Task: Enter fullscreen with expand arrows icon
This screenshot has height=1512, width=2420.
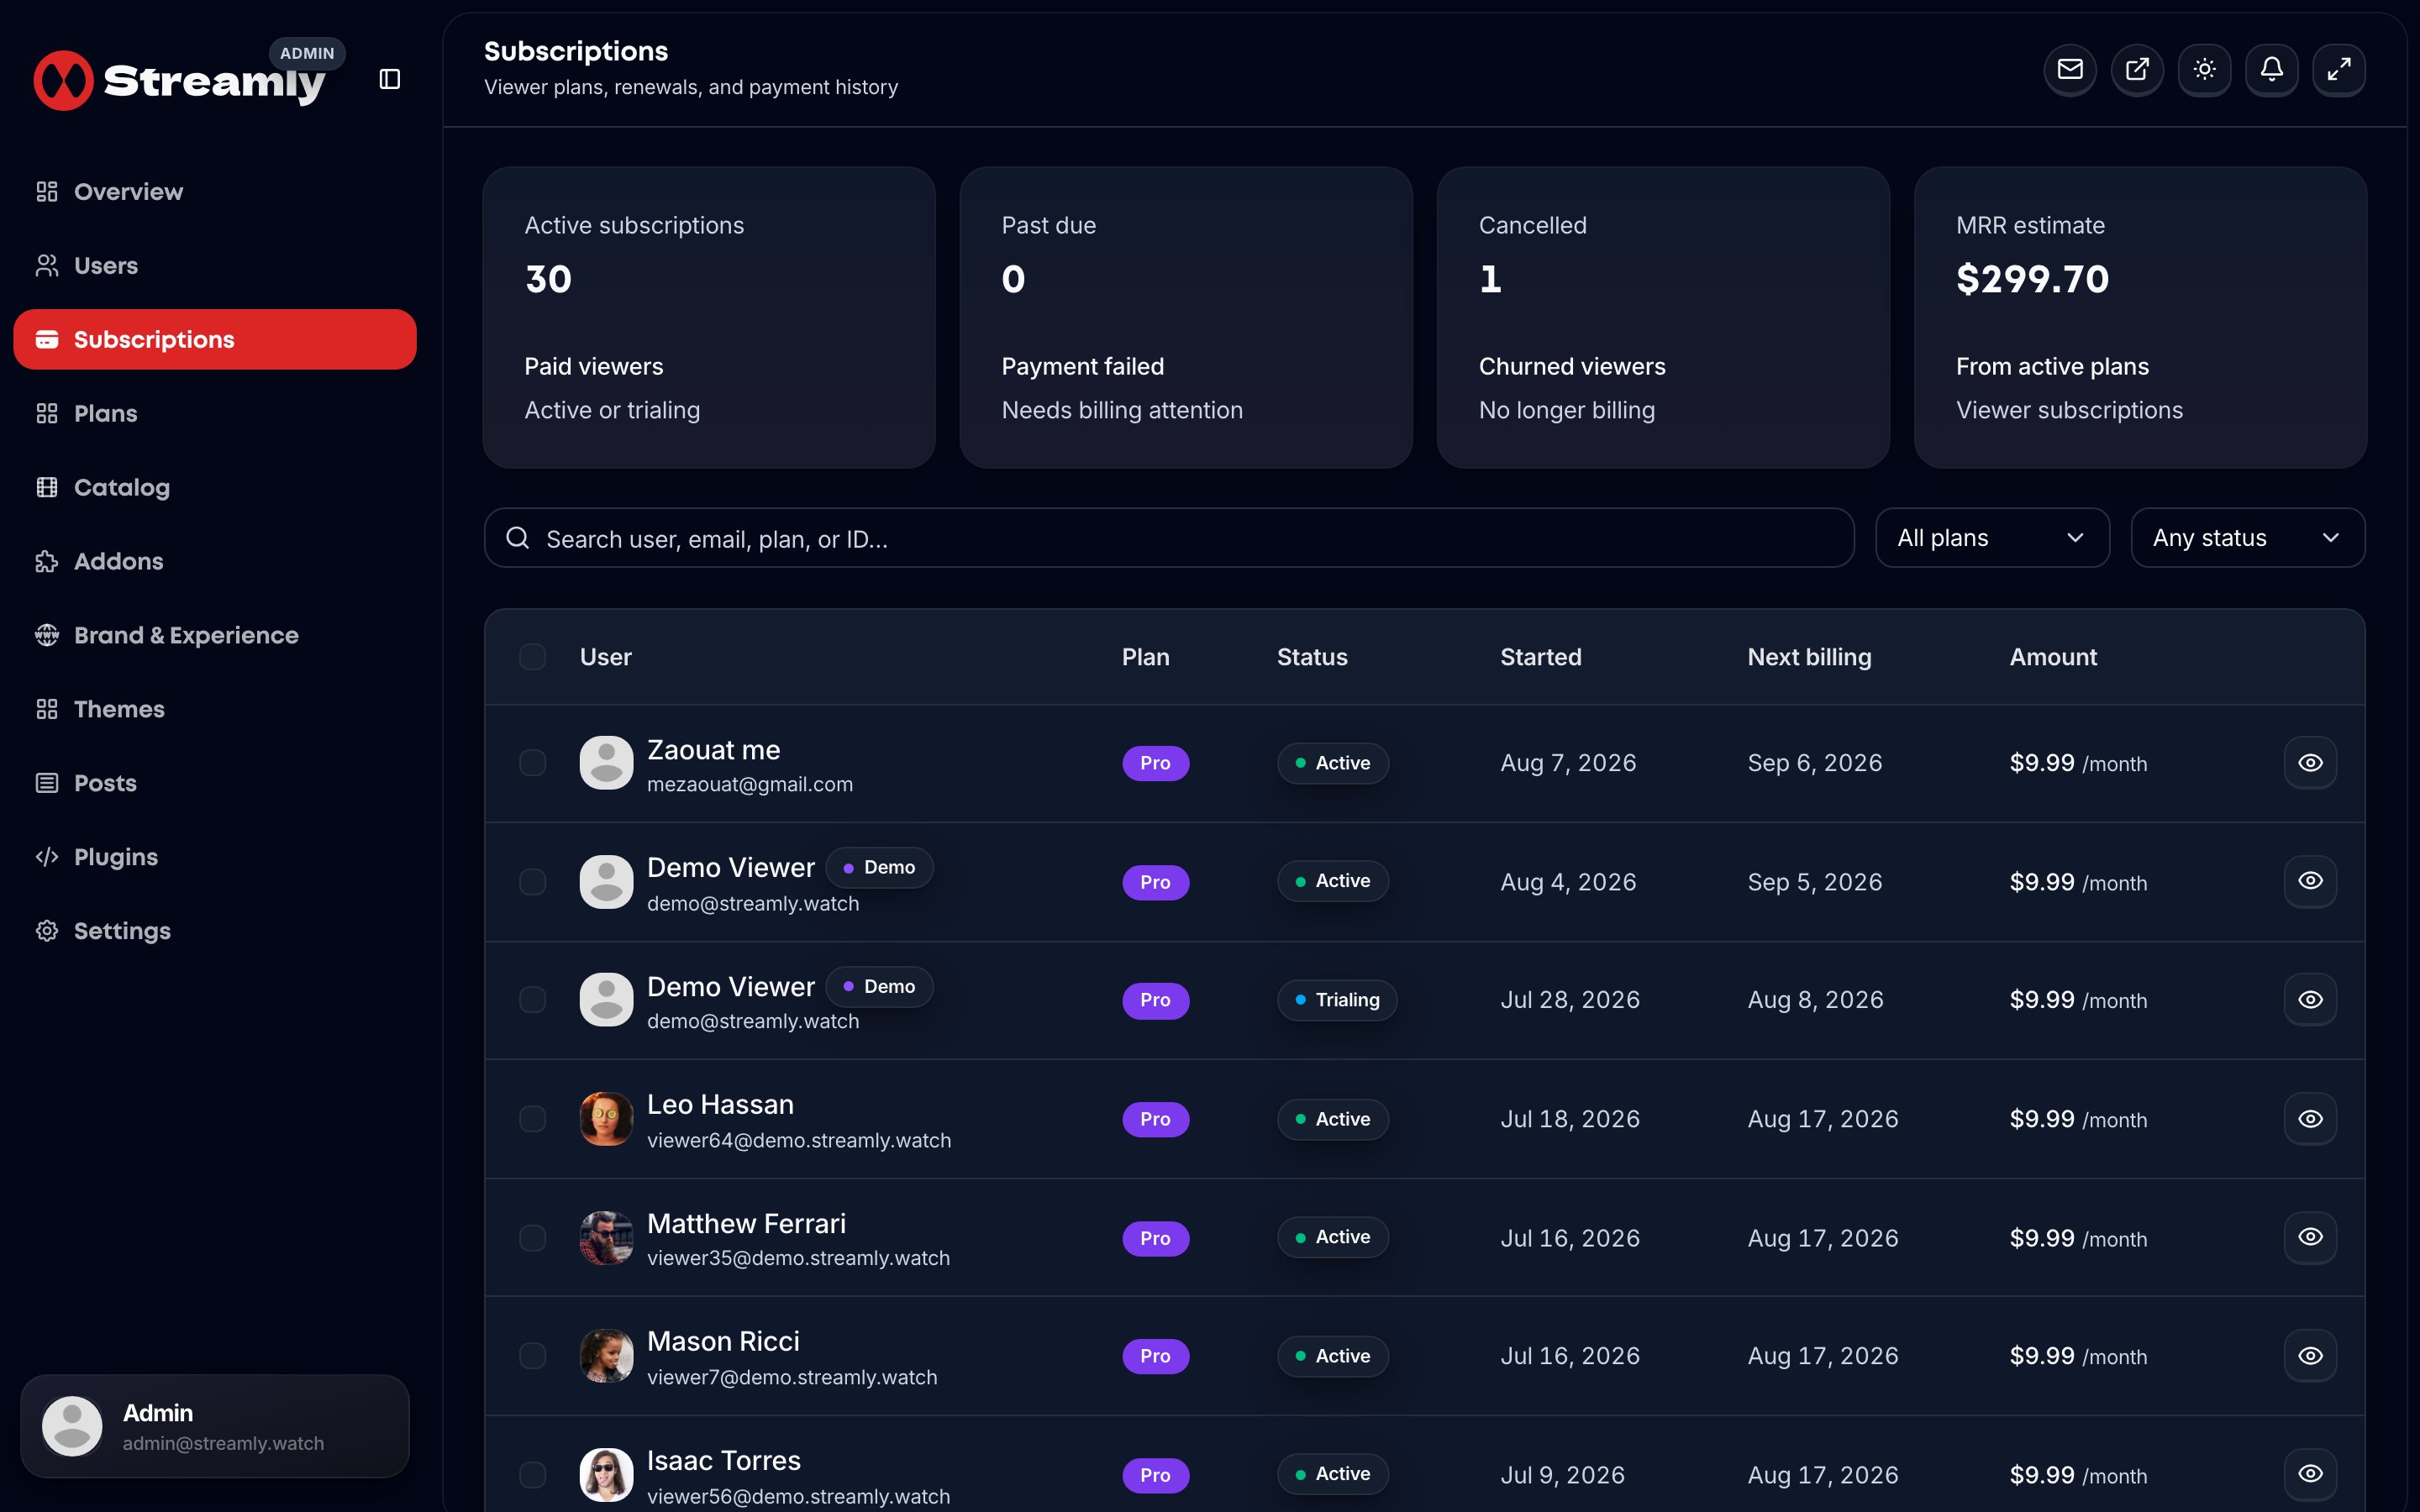Action: (2338, 69)
